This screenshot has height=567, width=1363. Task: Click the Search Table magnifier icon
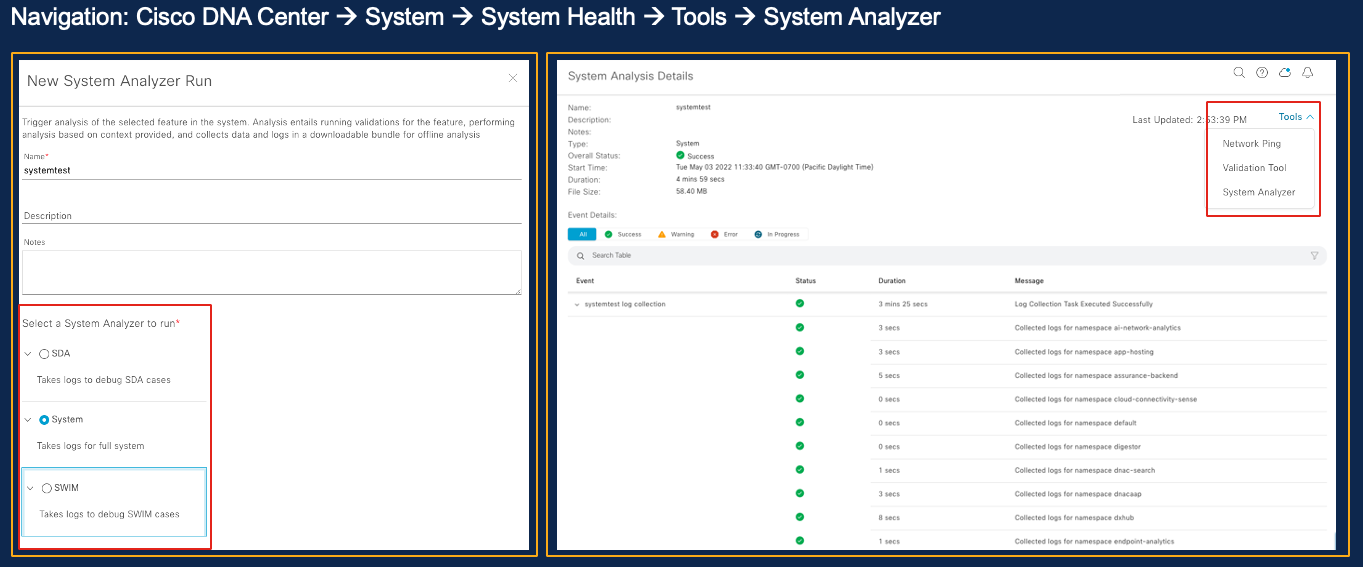click(580, 256)
